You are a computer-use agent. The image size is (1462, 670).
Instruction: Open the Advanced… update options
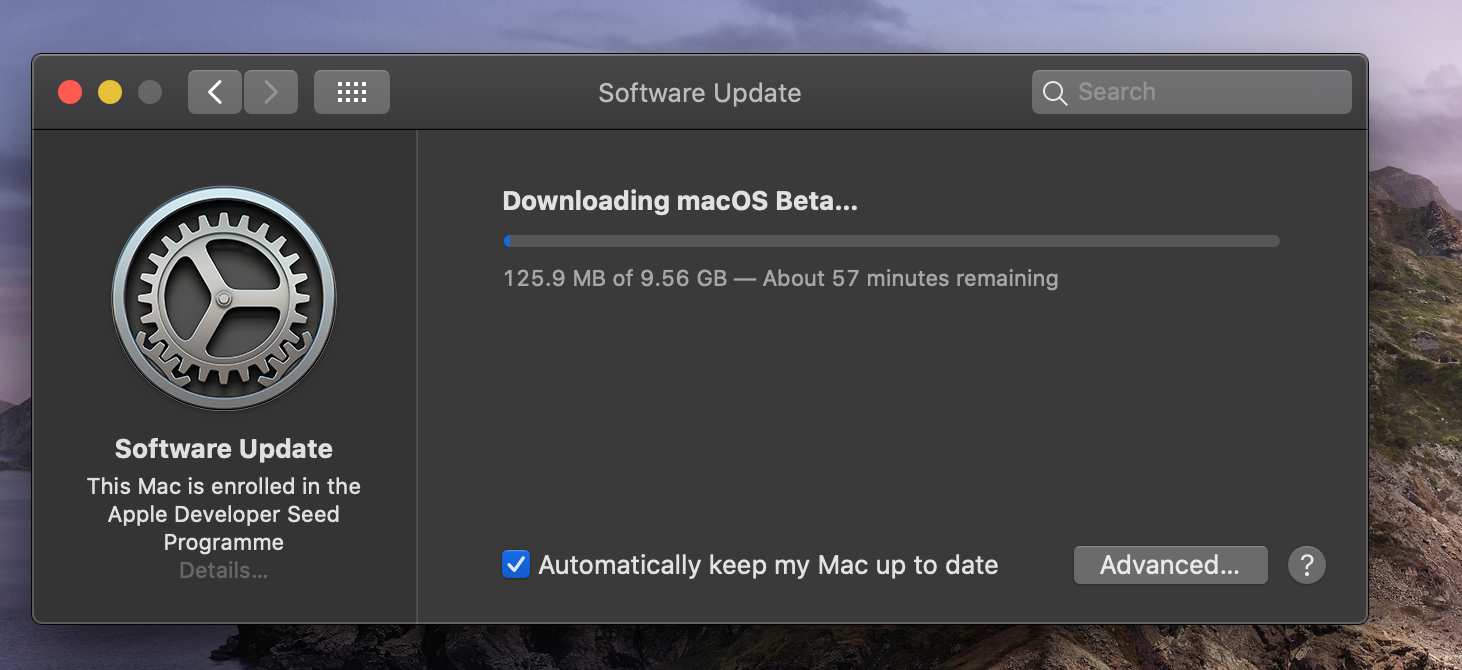(1170, 565)
